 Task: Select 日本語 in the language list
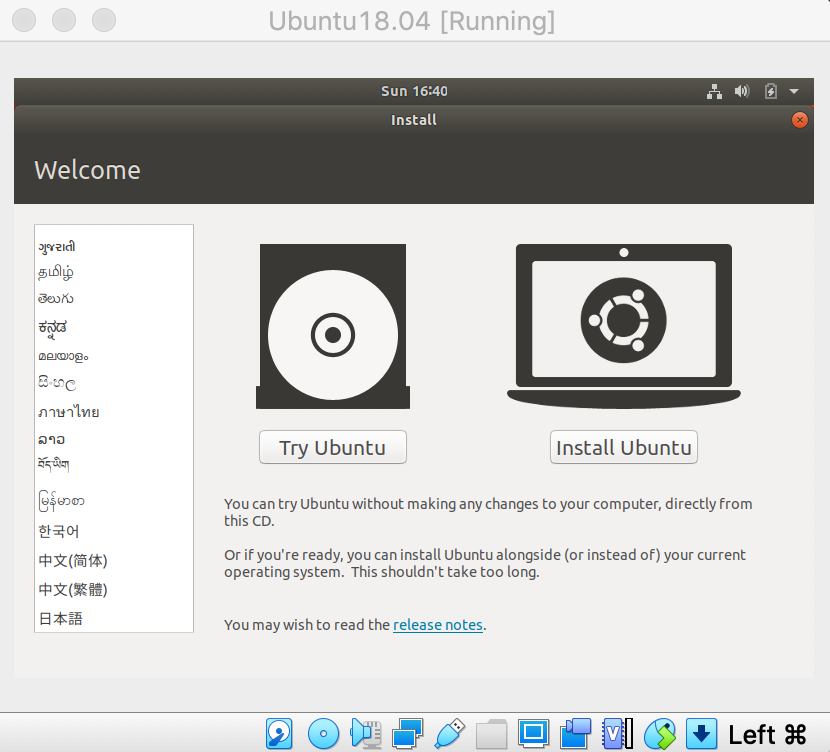[114, 618]
